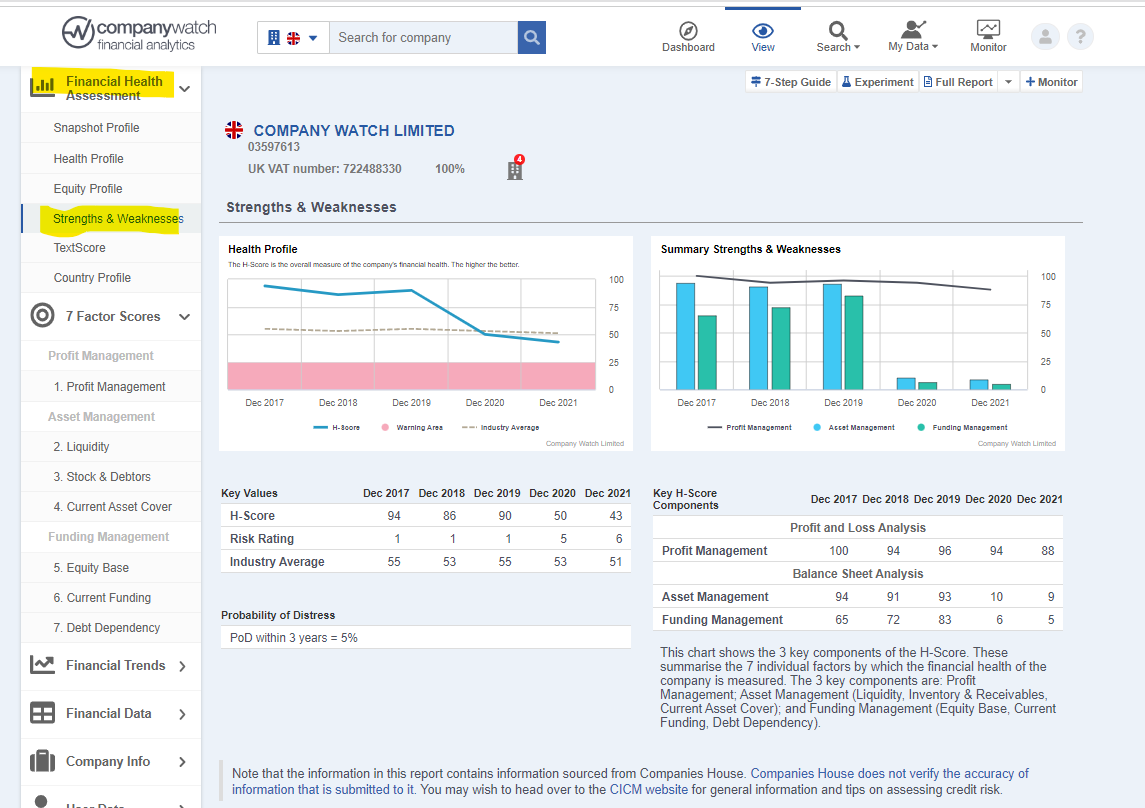Viewport: 1145px width, 808px height.
Task: Select the H-Score row label
Action: [252, 515]
